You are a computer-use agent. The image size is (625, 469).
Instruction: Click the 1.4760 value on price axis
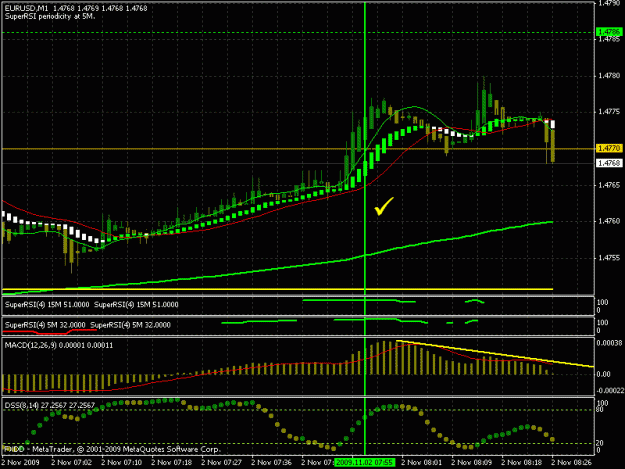[609, 221]
